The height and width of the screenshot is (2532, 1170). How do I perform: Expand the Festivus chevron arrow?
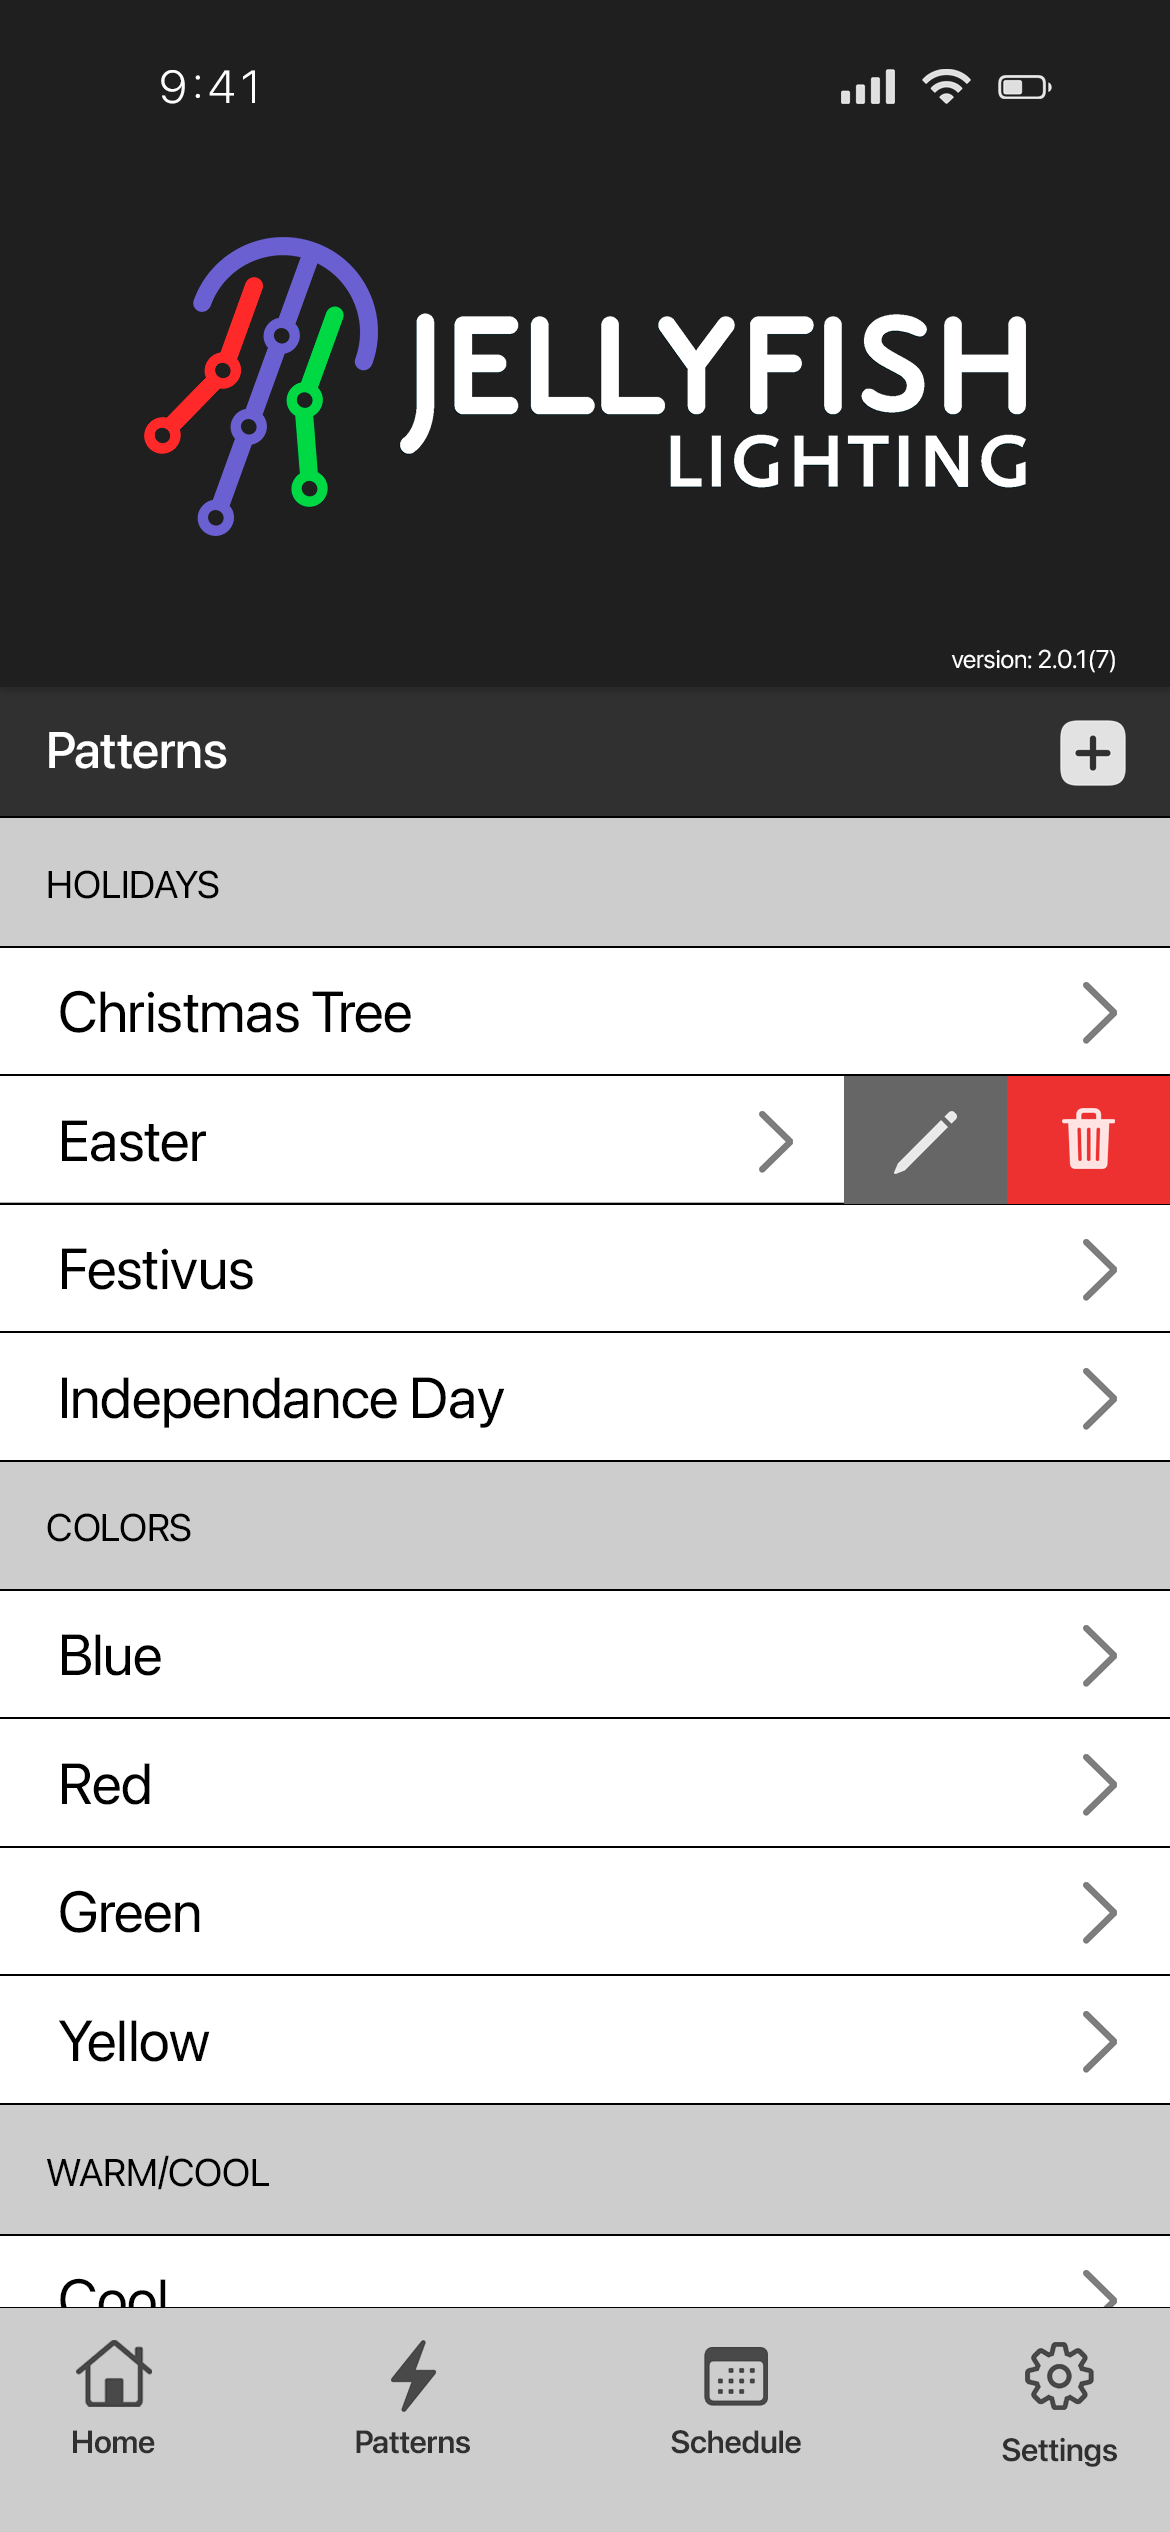coord(1099,1270)
